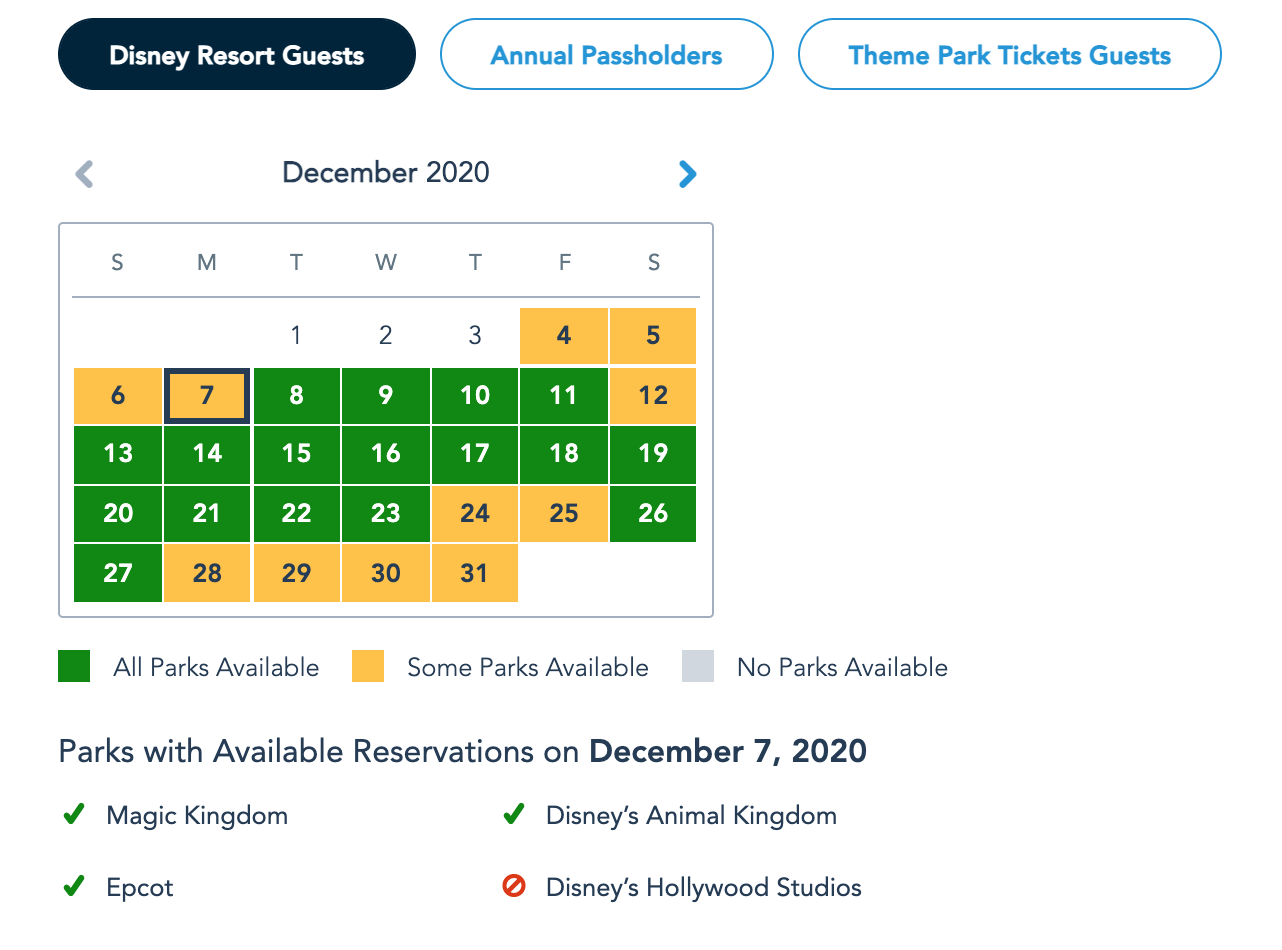The width and height of the screenshot is (1282, 950).
Task: Choose December 4 date cell
Action: point(564,336)
